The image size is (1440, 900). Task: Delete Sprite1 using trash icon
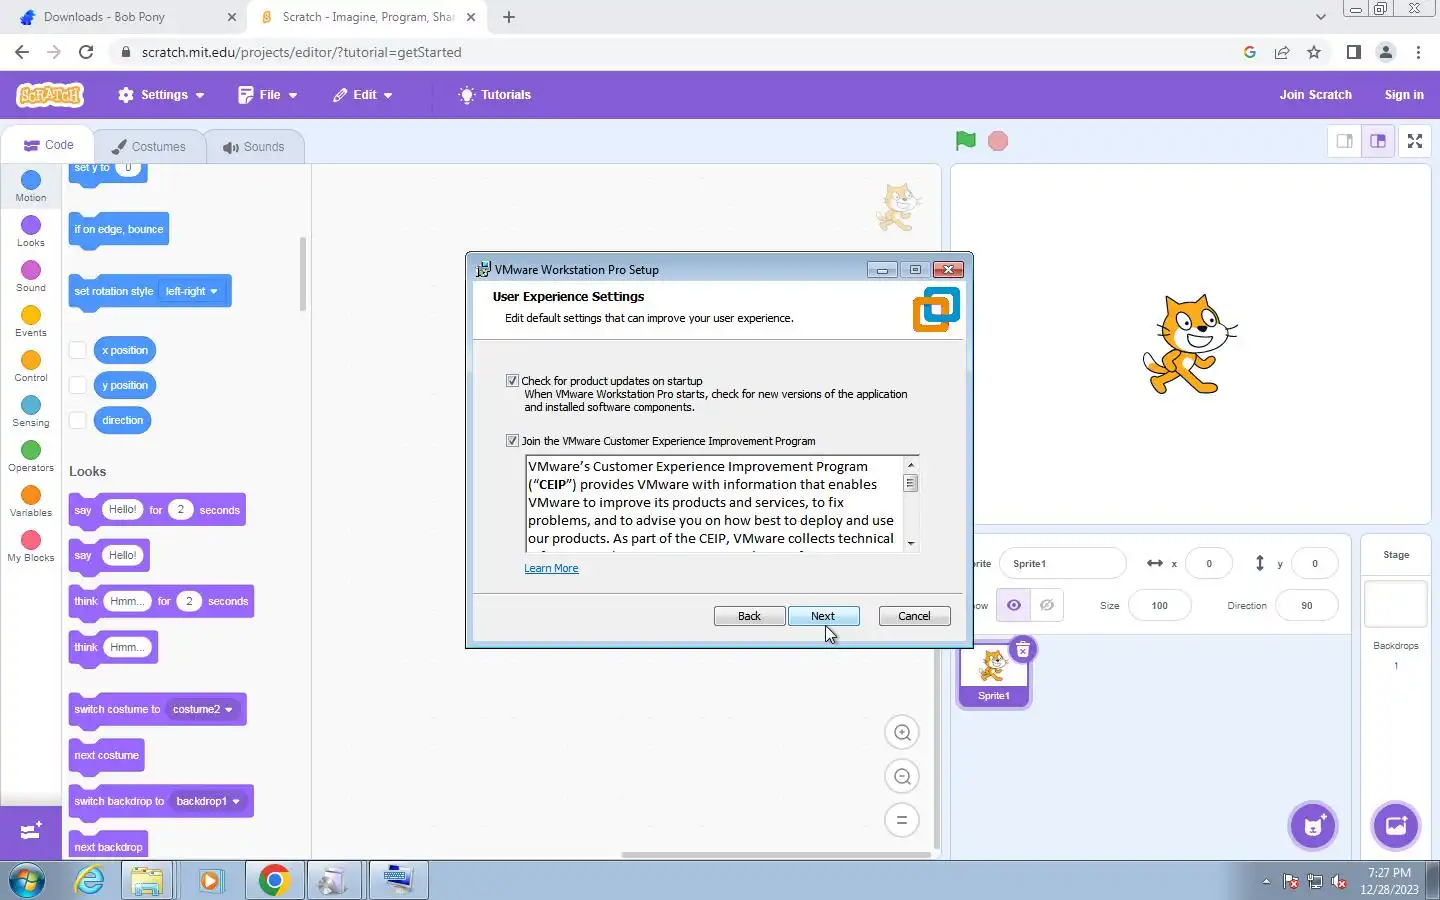pyautogui.click(x=1023, y=650)
